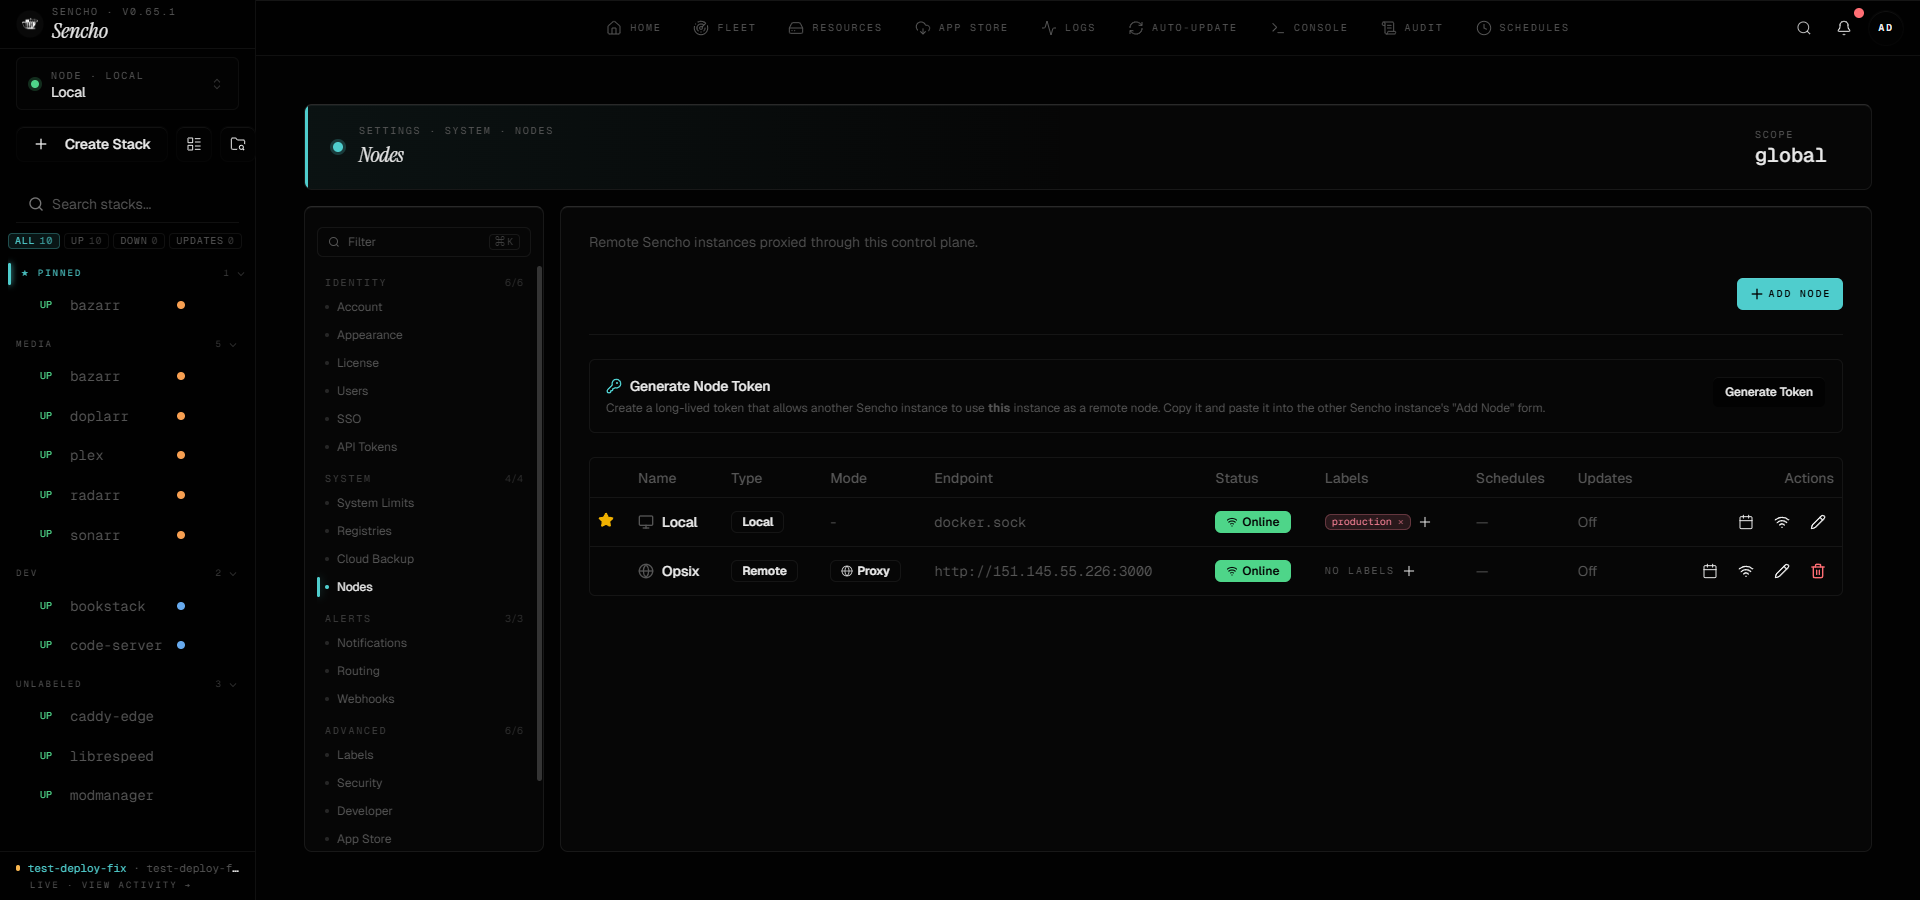Go to the Home tab
The height and width of the screenshot is (900, 1920).
[x=633, y=28]
